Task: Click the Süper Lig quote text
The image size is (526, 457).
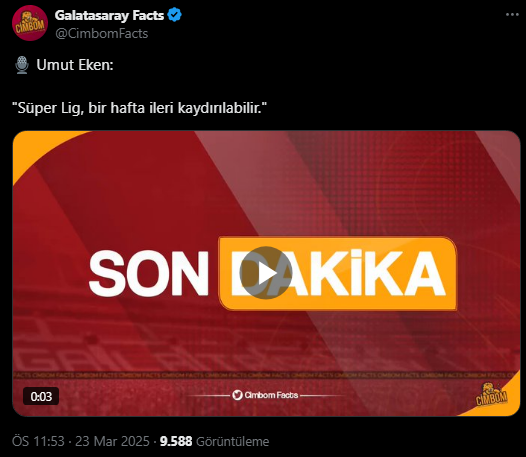Action: pyautogui.click(x=139, y=108)
